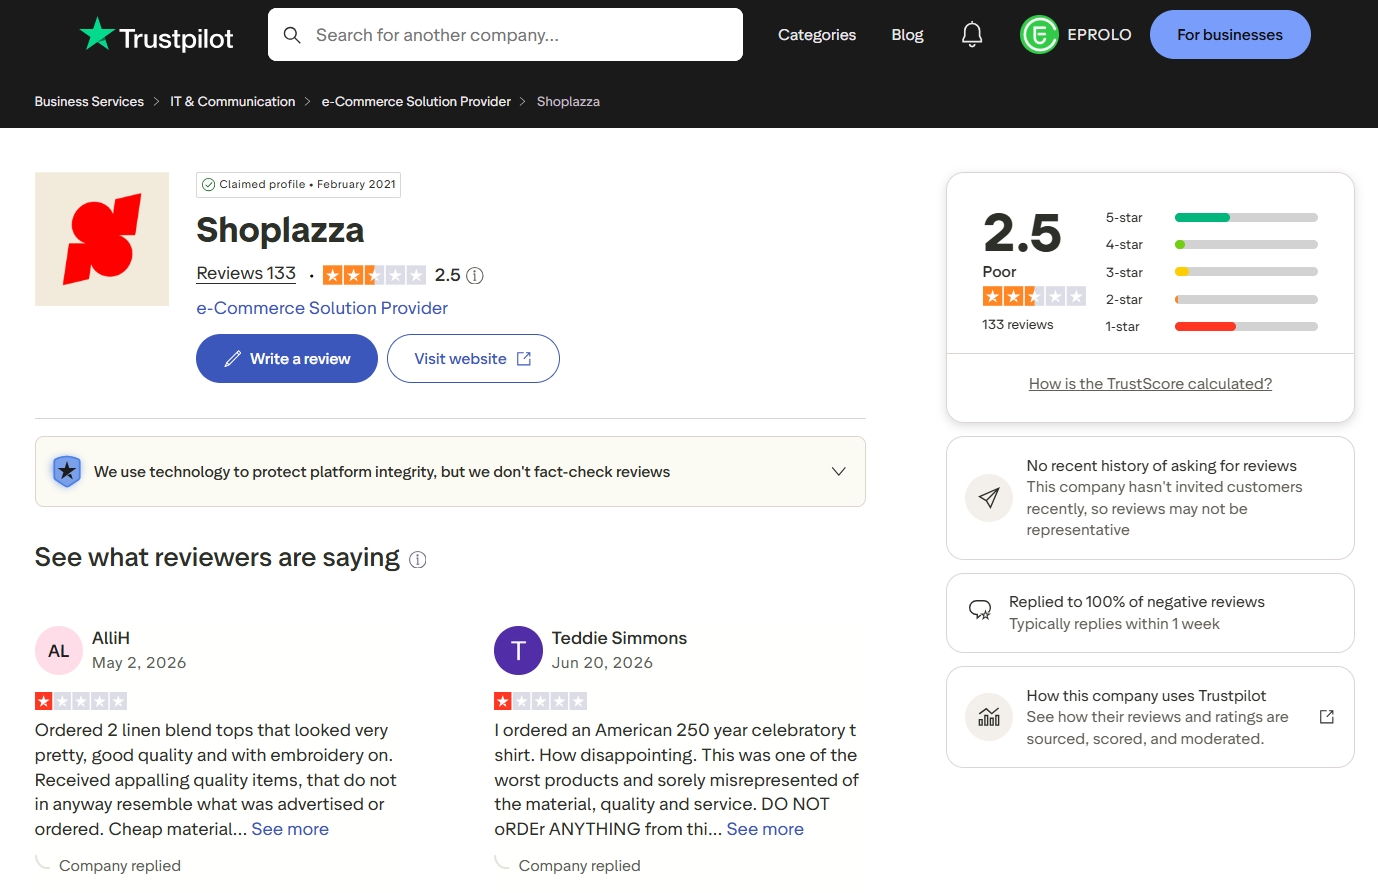Expand Teddie Simmons' review with See more
This screenshot has height=893, width=1378.
tap(765, 829)
